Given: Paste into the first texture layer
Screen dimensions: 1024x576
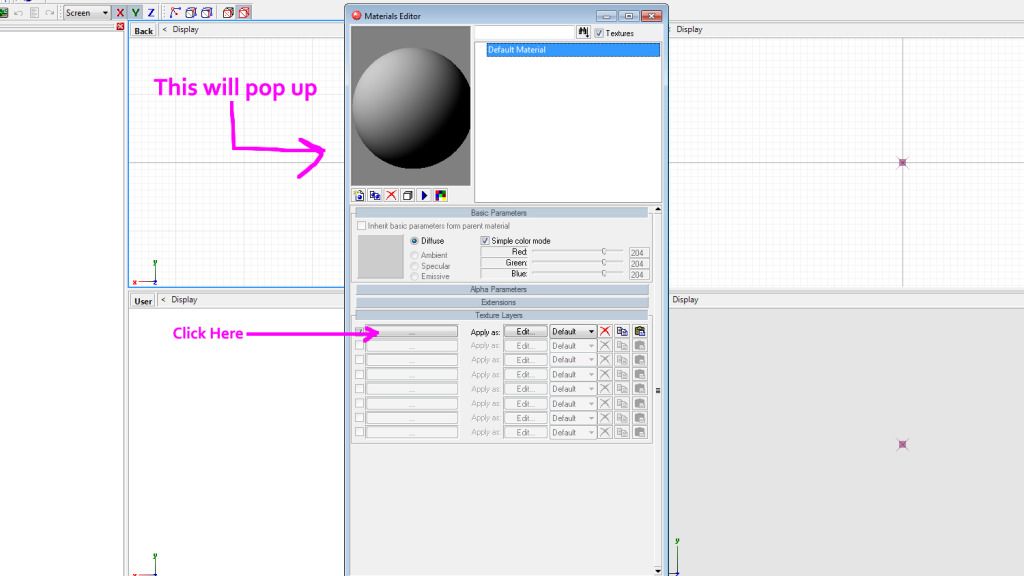Looking at the screenshot, I should click(640, 332).
